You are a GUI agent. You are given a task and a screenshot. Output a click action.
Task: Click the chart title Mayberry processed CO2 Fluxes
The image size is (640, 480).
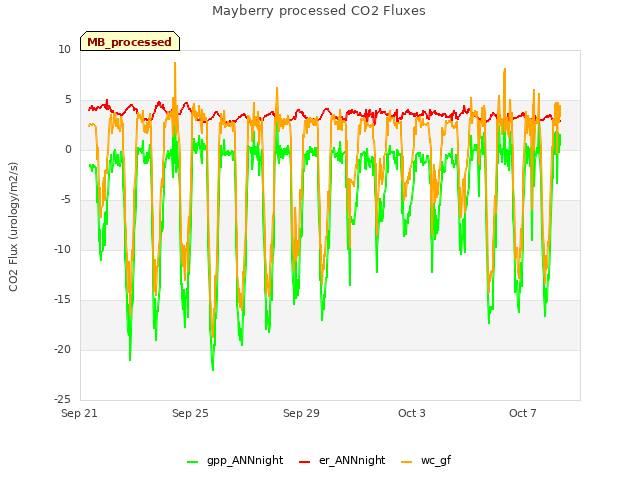coord(319,11)
